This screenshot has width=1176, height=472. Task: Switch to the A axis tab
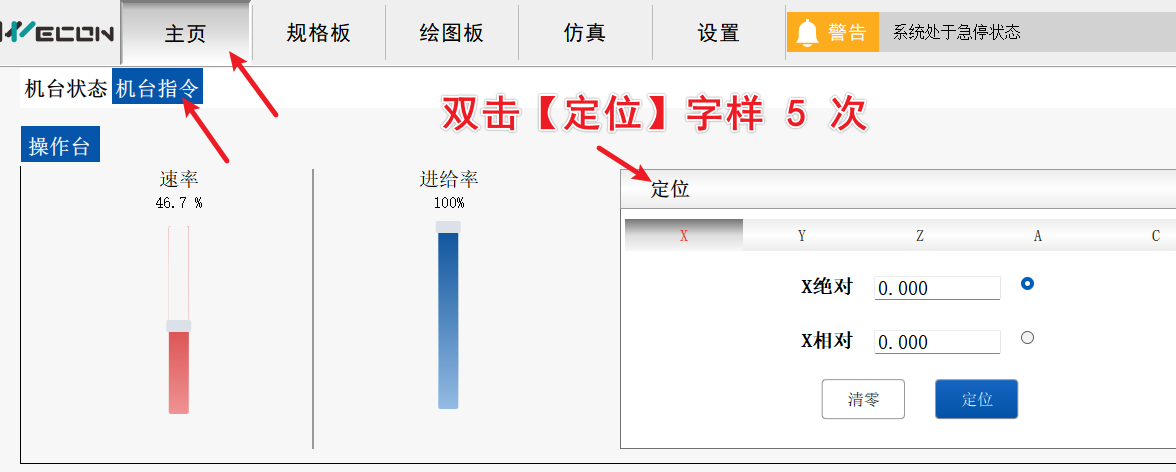click(x=1037, y=236)
